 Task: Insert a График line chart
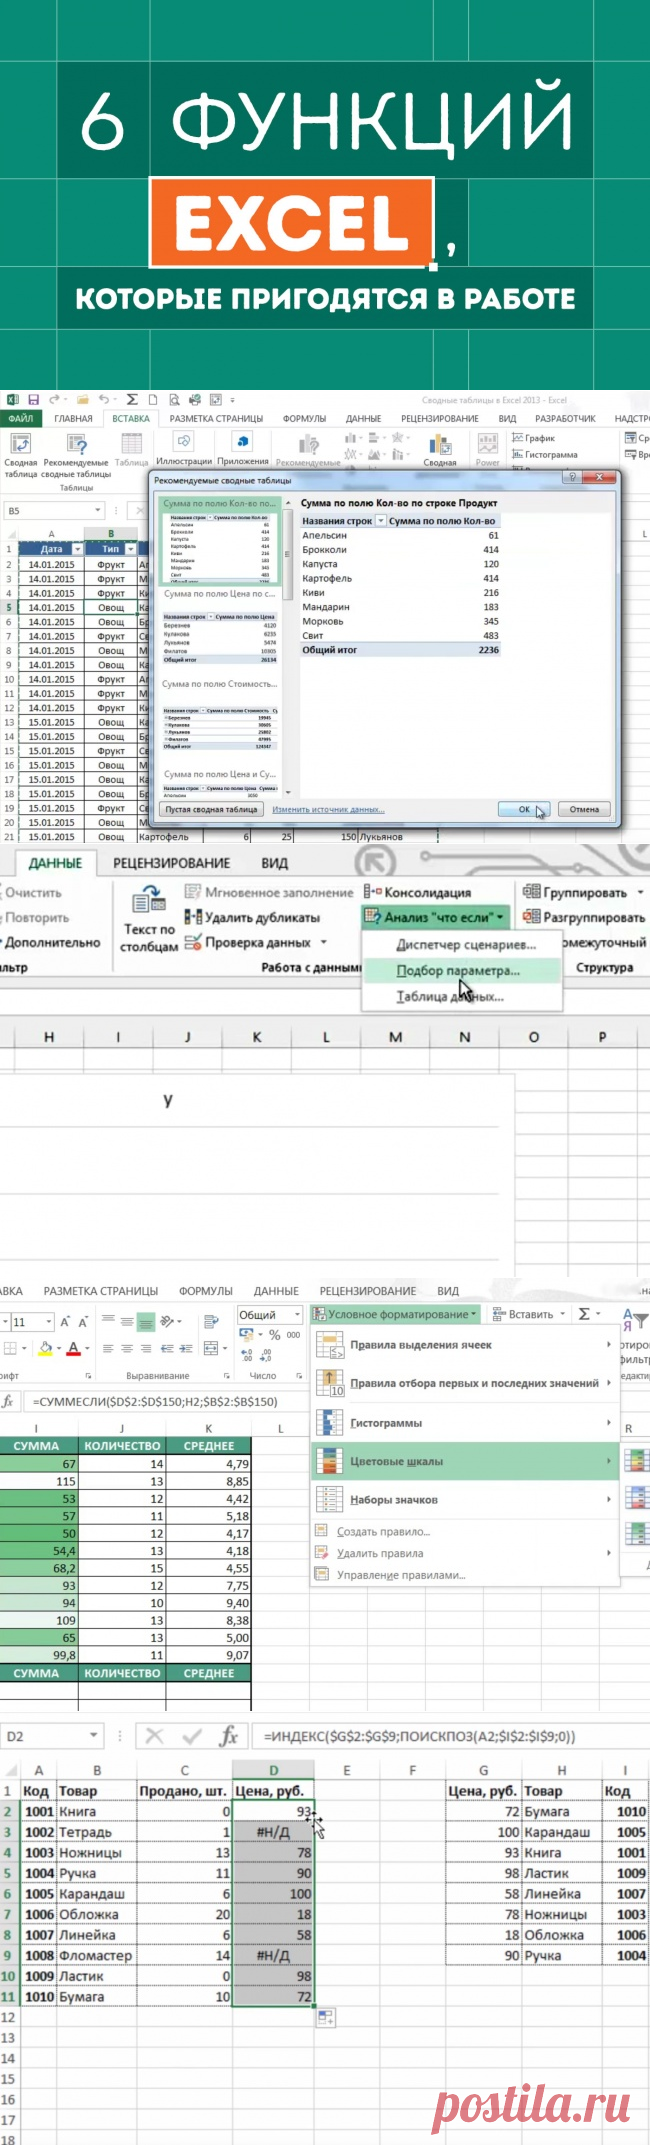[534, 438]
